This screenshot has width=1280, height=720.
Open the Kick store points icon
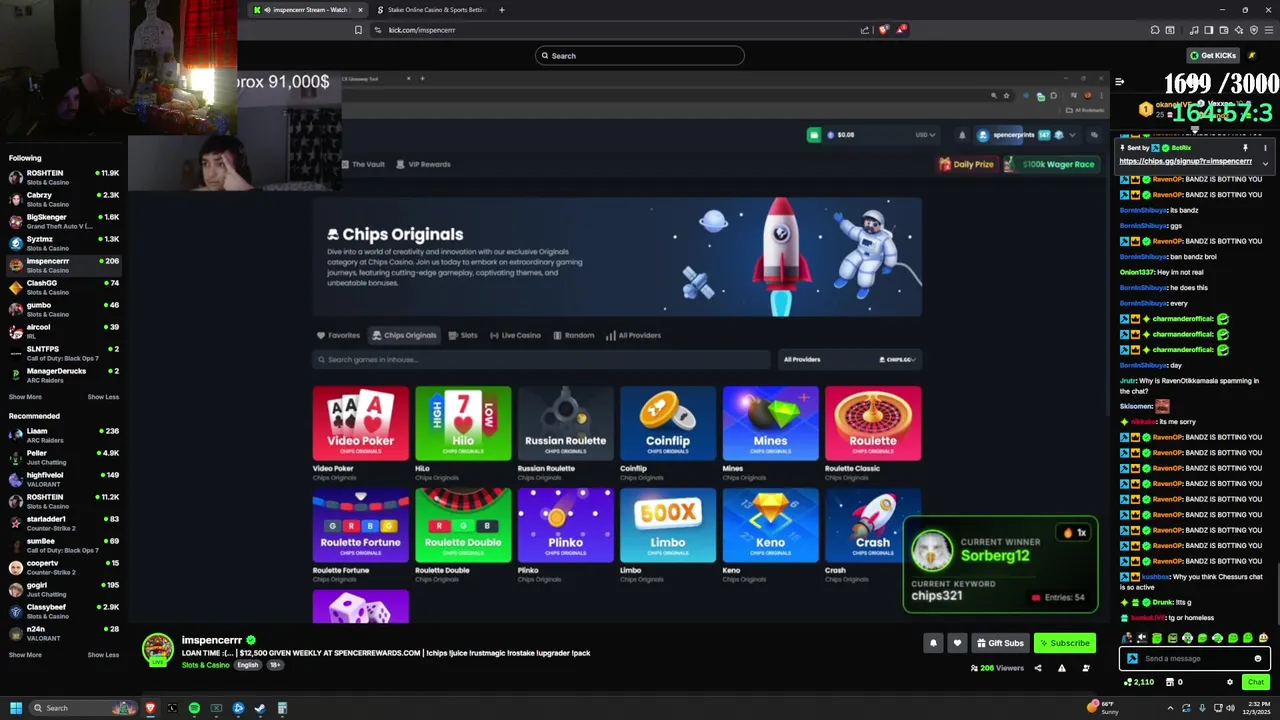(x=1169, y=682)
